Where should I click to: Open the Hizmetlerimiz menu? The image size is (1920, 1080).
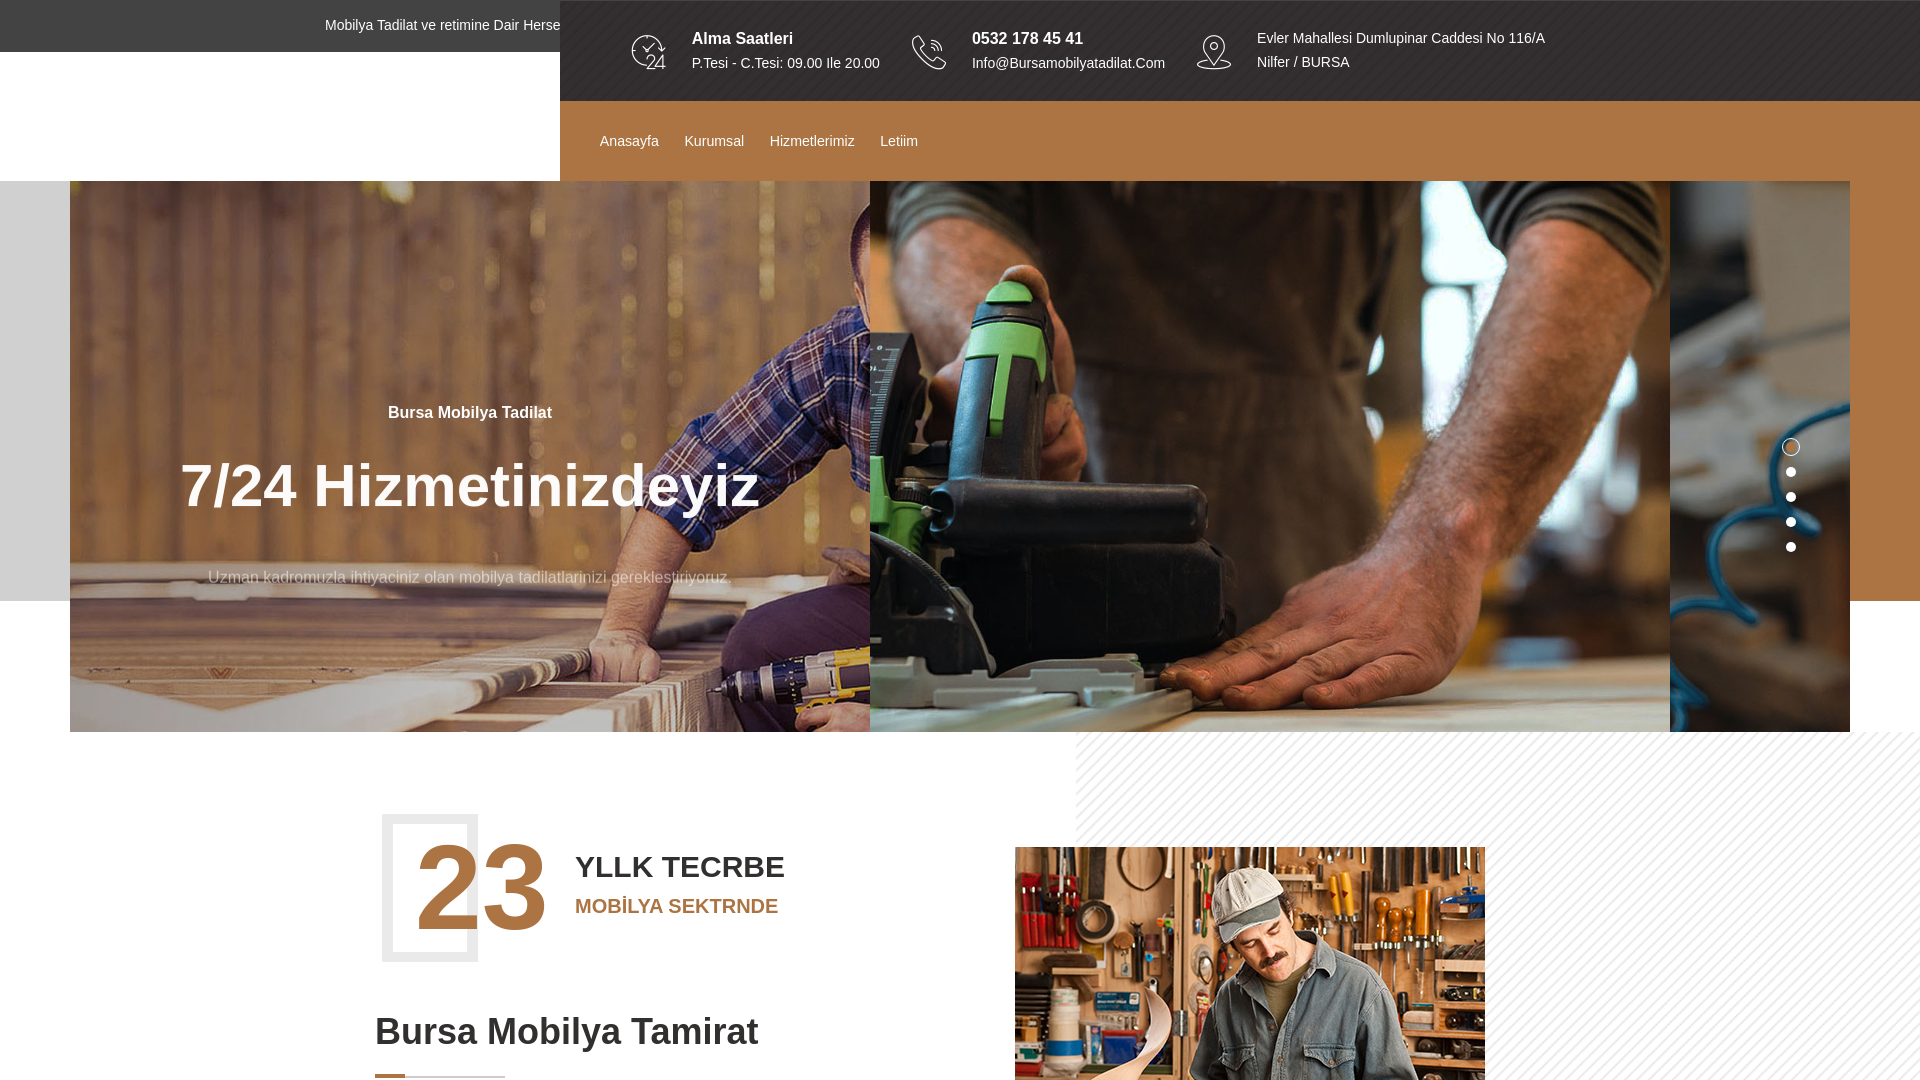[812, 141]
